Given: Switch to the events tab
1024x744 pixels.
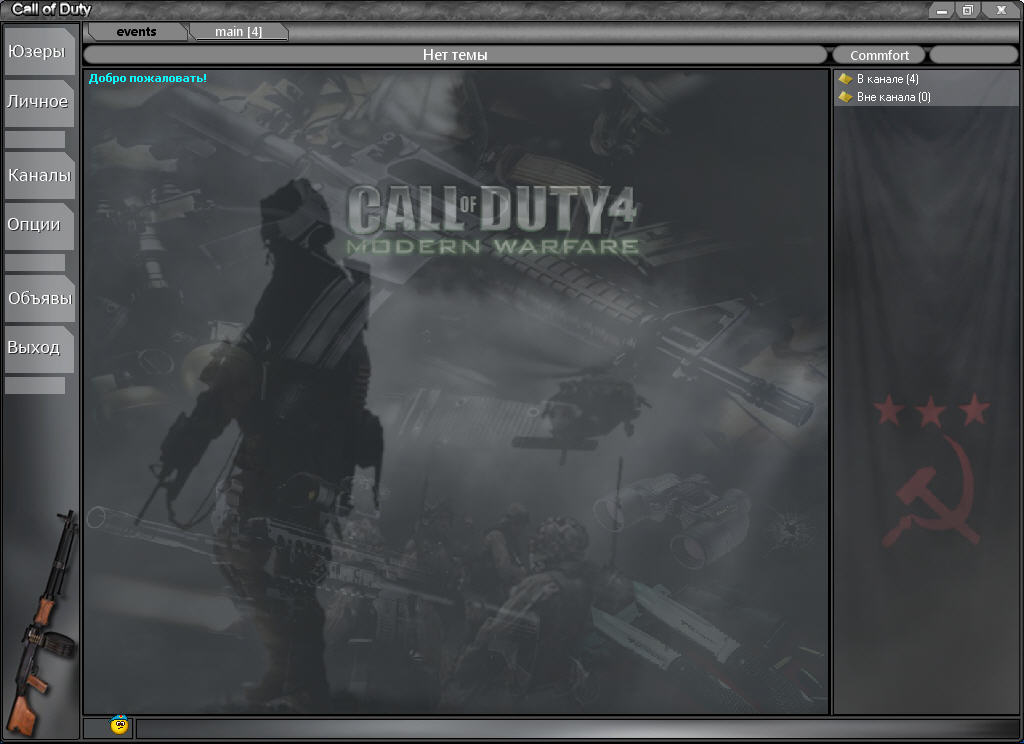Looking at the screenshot, I should (136, 32).
